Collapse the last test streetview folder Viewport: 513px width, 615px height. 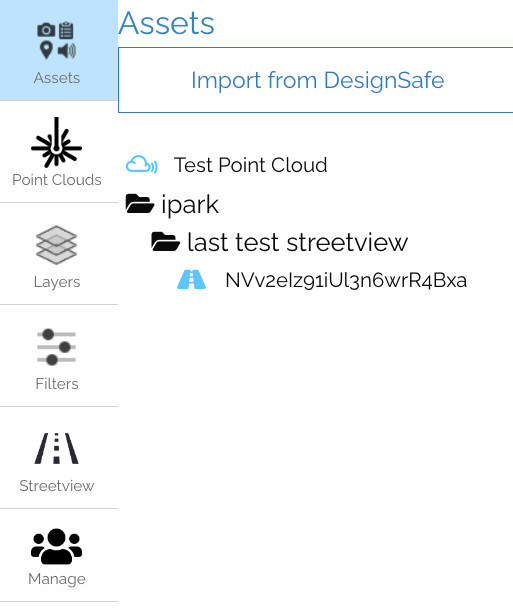pyautogui.click(x=166, y=242)
